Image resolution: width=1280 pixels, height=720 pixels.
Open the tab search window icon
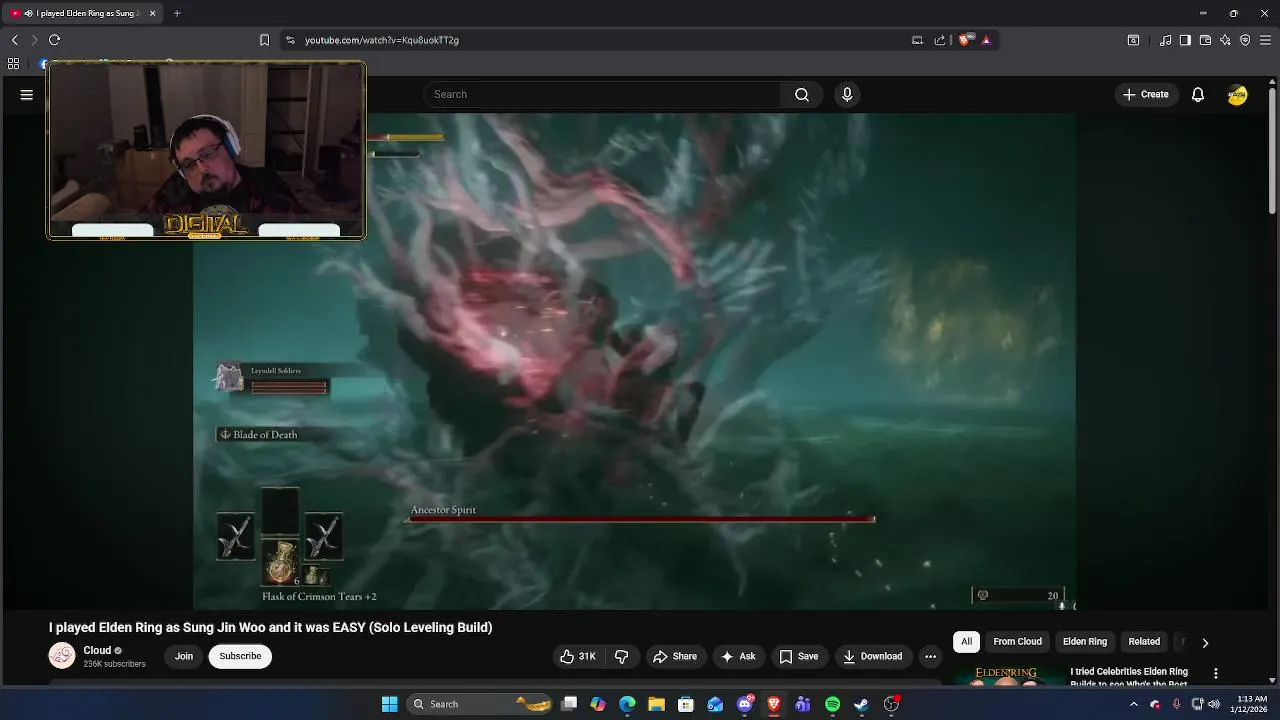[1133, 40]
